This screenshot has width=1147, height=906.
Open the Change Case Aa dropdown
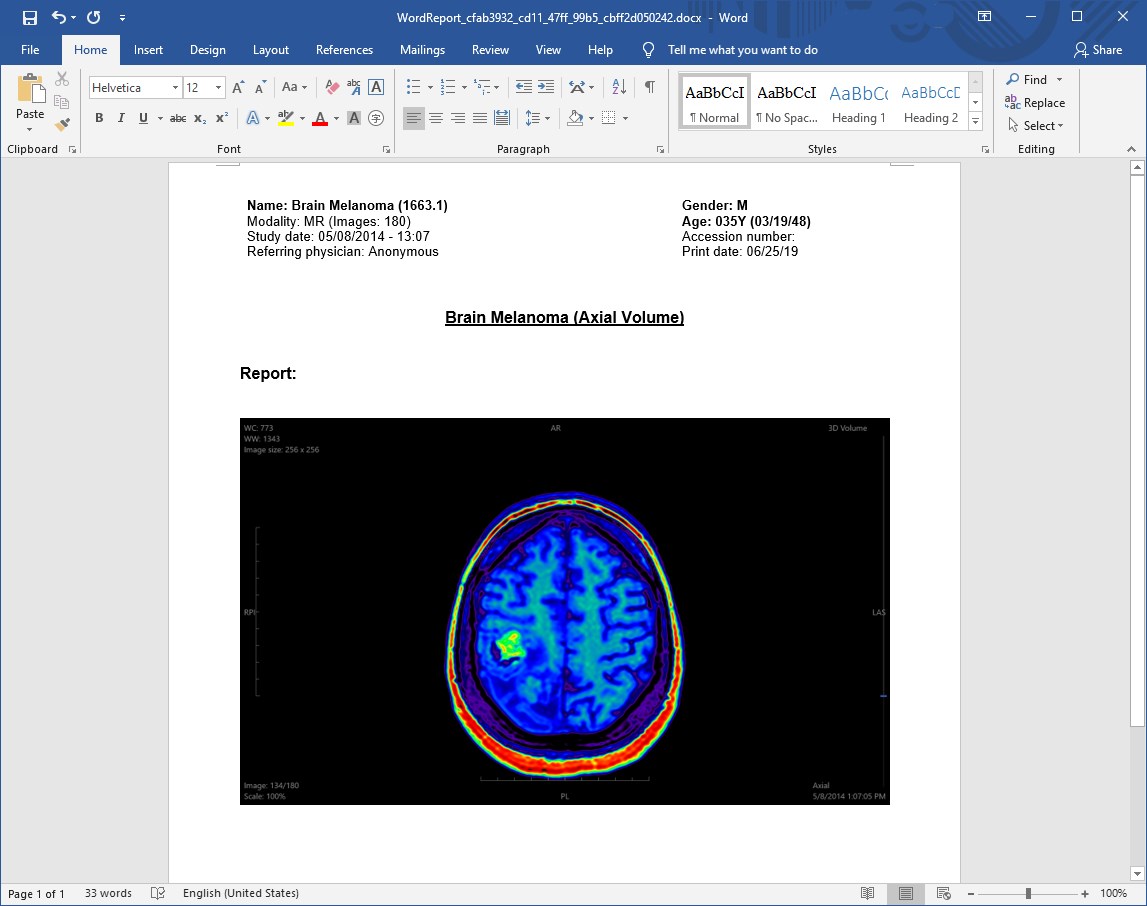[294, 87]
